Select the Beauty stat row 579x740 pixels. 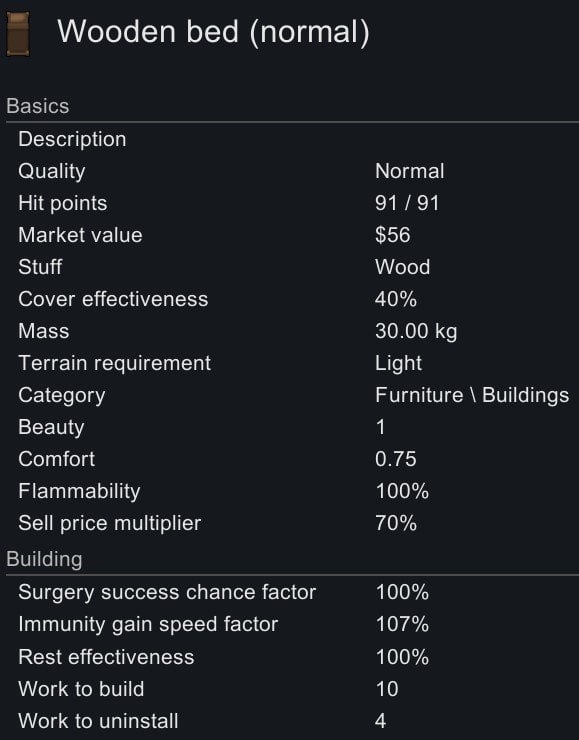point(293,427)
